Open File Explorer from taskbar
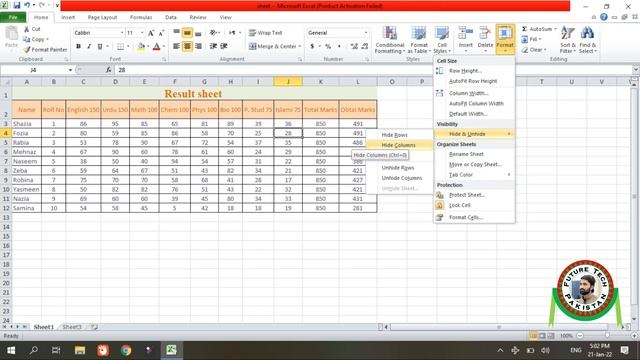640x360 pixels. (x=80, y=350)
